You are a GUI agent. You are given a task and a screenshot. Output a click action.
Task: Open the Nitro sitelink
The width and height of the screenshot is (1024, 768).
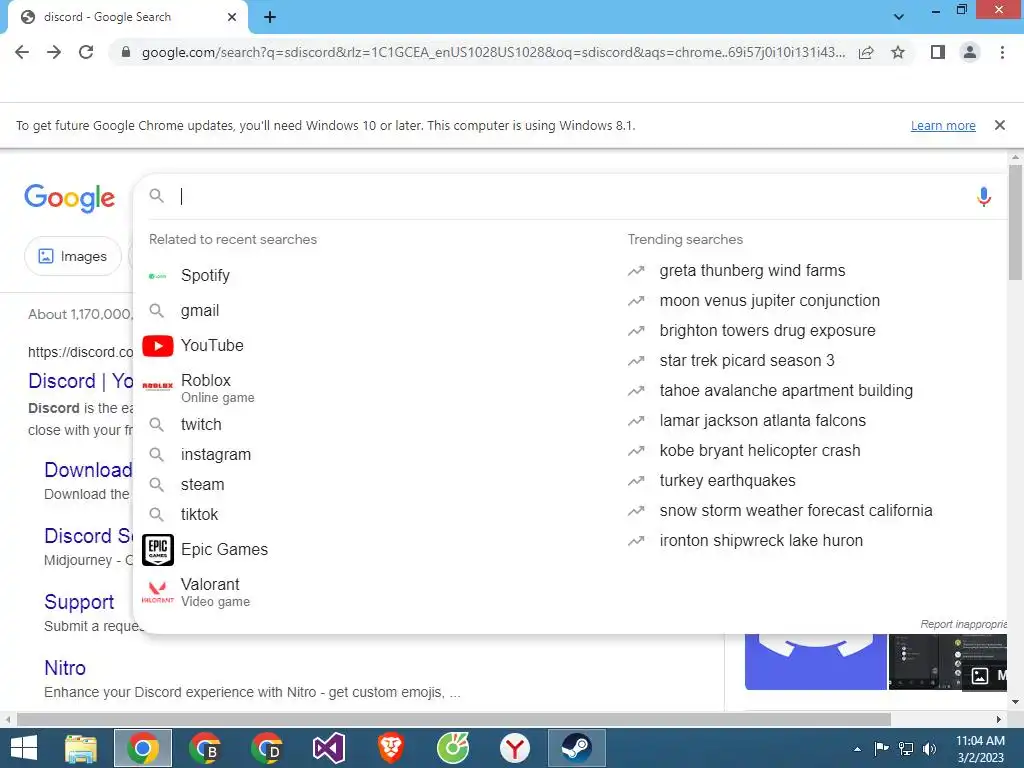pyautogui.click(x=65, y=668)
